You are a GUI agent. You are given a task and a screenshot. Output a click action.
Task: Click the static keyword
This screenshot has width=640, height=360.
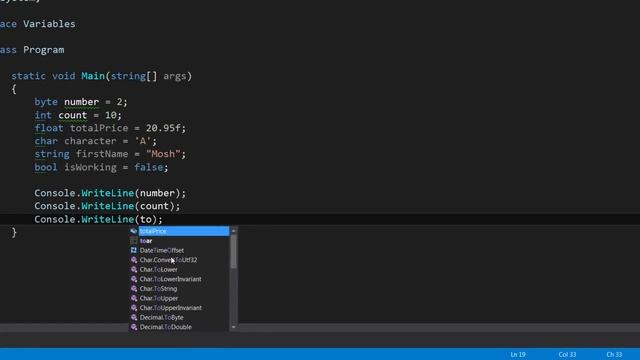[28, 76]
